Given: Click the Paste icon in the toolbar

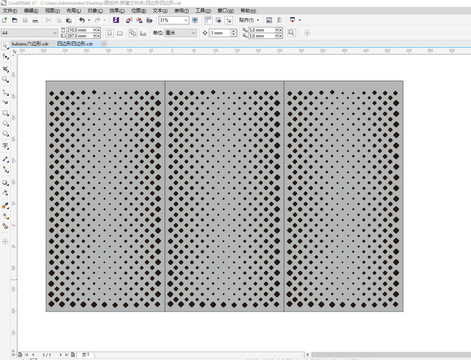Looking at the screenshot, I should point(69,20).
